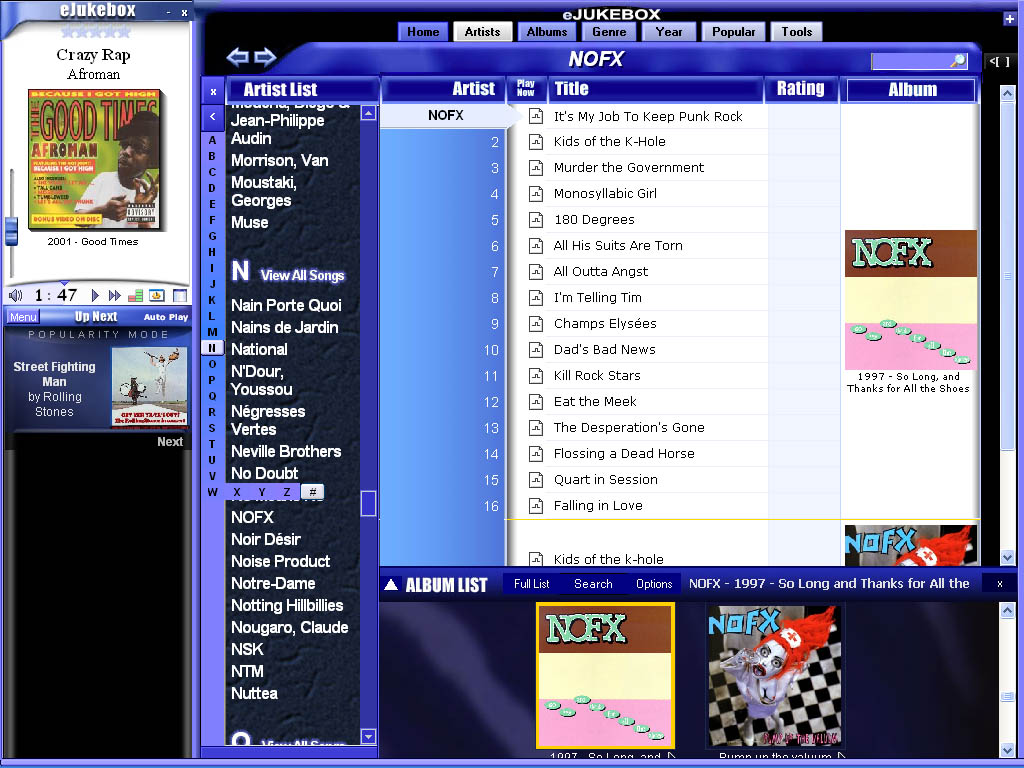Select artist No Doubt in Artist List
The width and height of the screenshot is (1024, 768).
click(x=264, y=473)
